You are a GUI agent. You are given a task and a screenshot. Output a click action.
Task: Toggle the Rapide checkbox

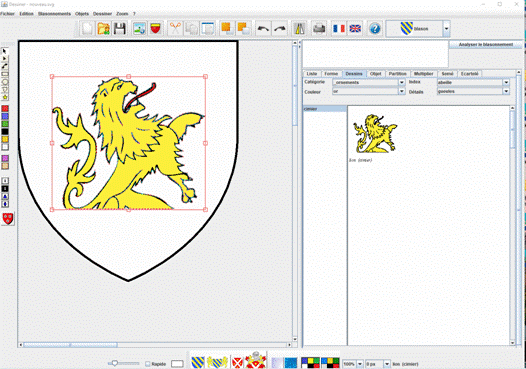[148, 364]
